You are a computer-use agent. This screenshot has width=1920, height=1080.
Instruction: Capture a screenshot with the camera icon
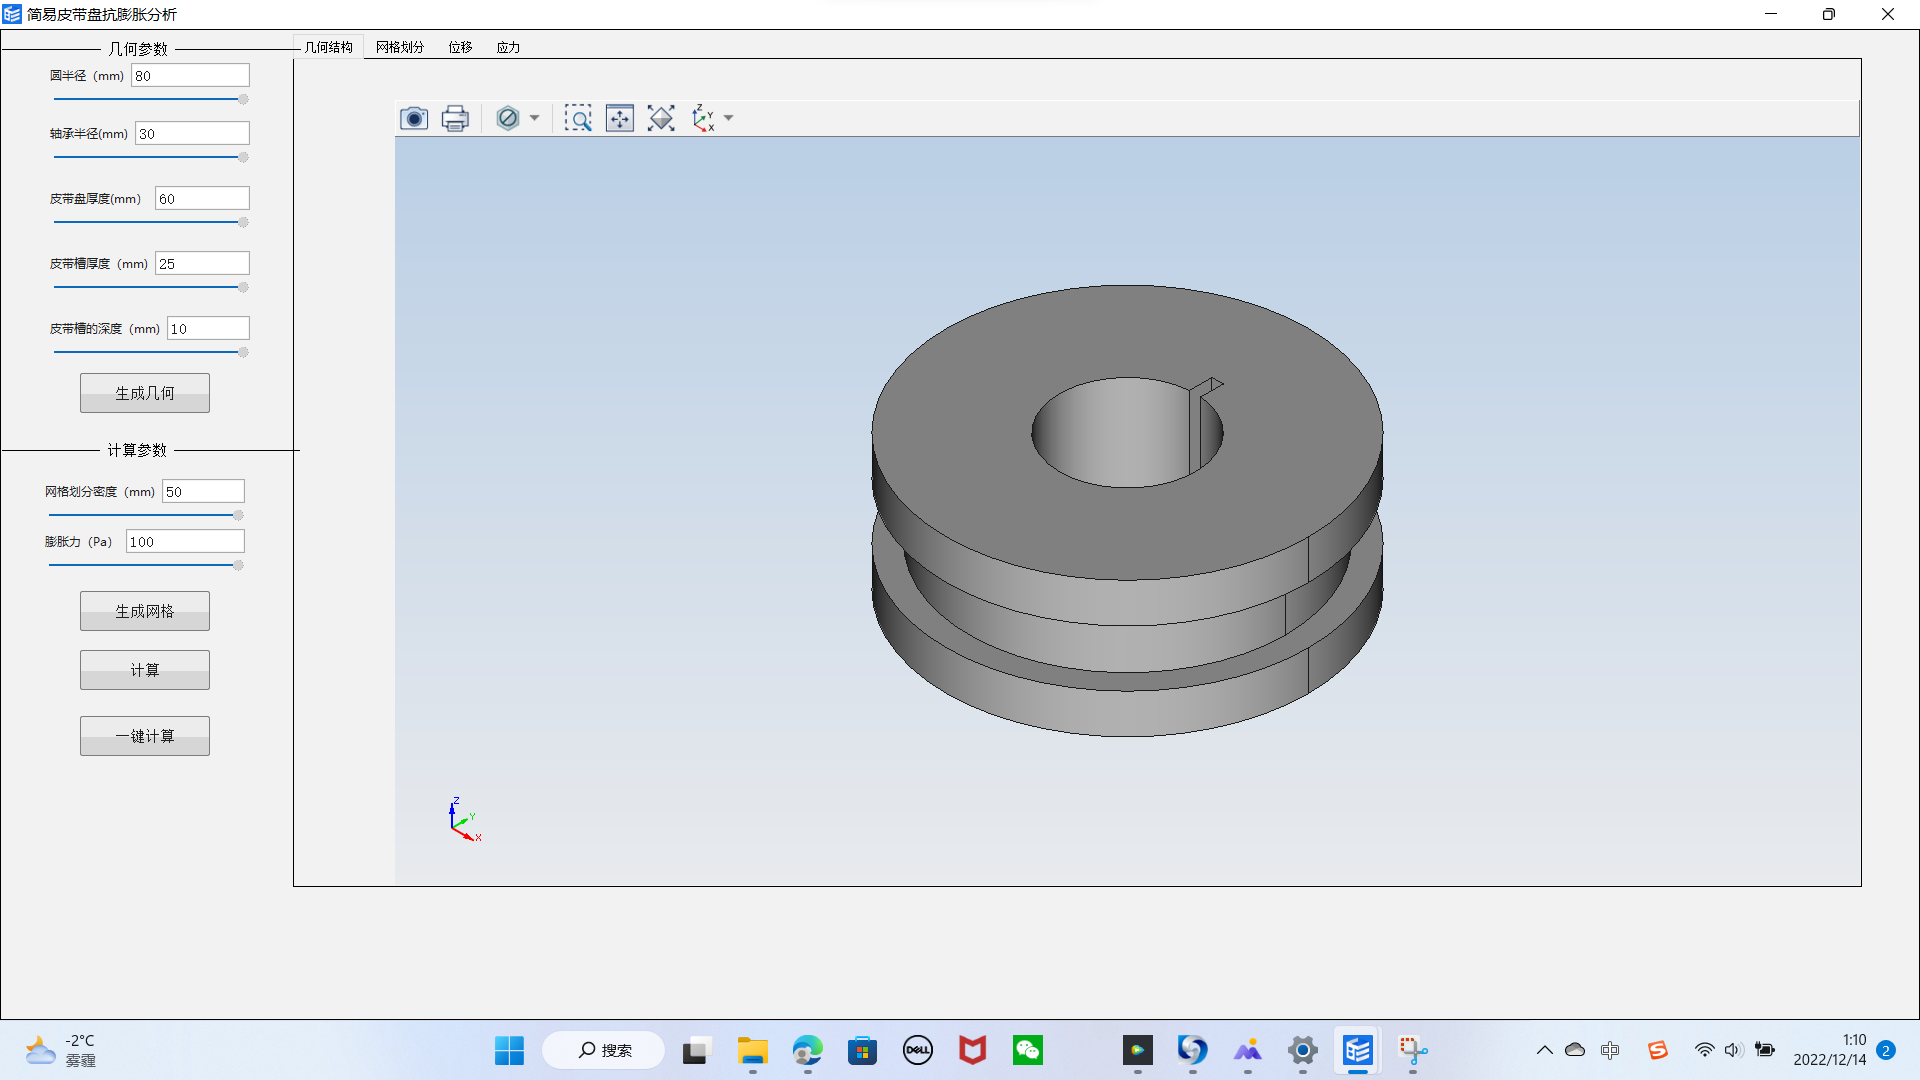pos(414,118)
